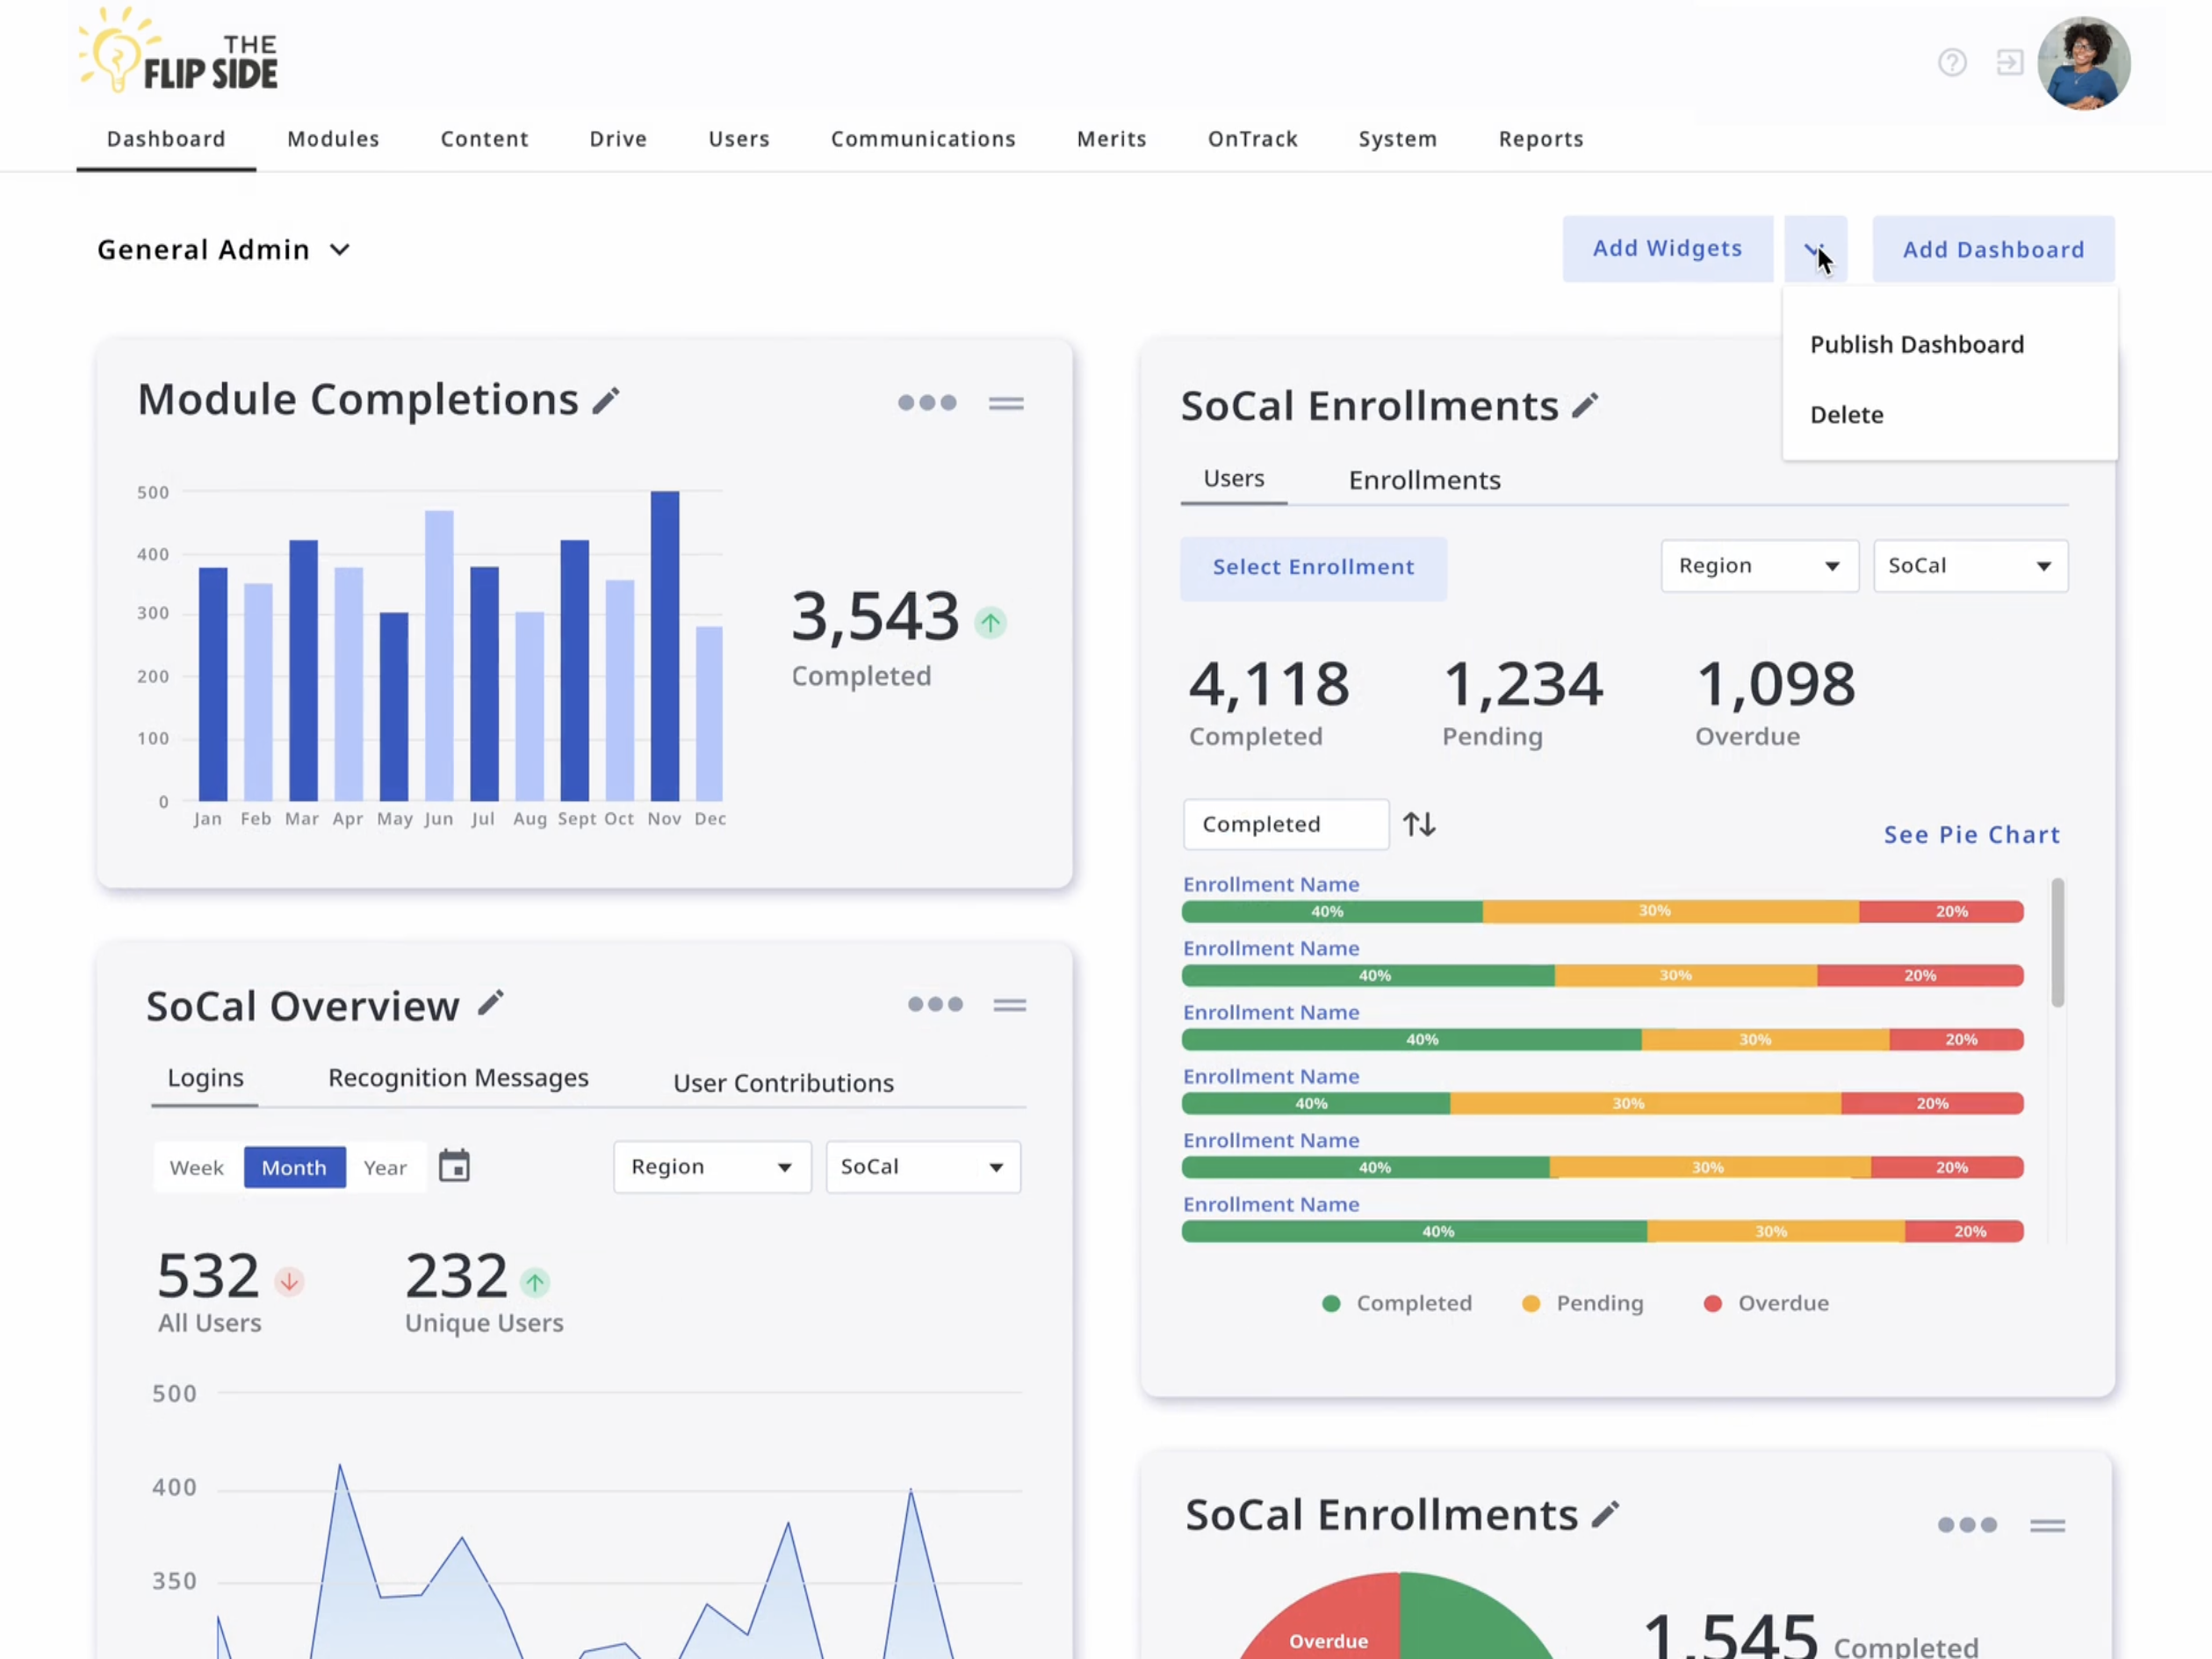Viewport: 2212px width, 1659px height.
Task: Switch to the Enrollments tab
Action: (1424, 480)
